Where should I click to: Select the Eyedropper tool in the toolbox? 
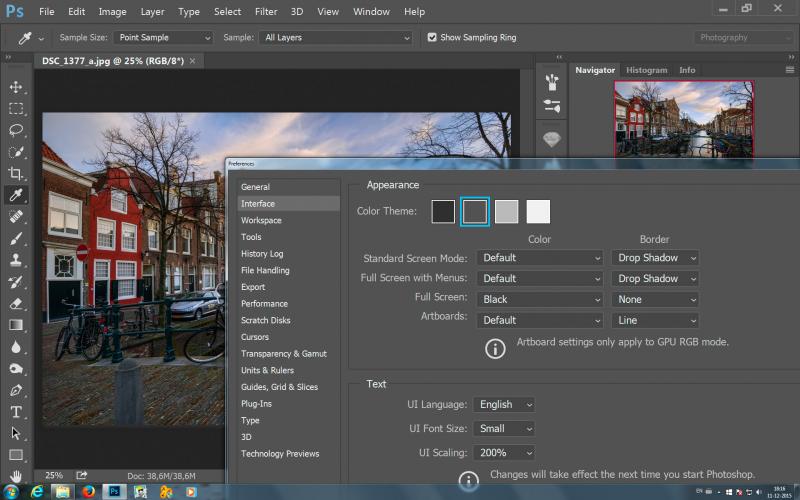[16, 195]
